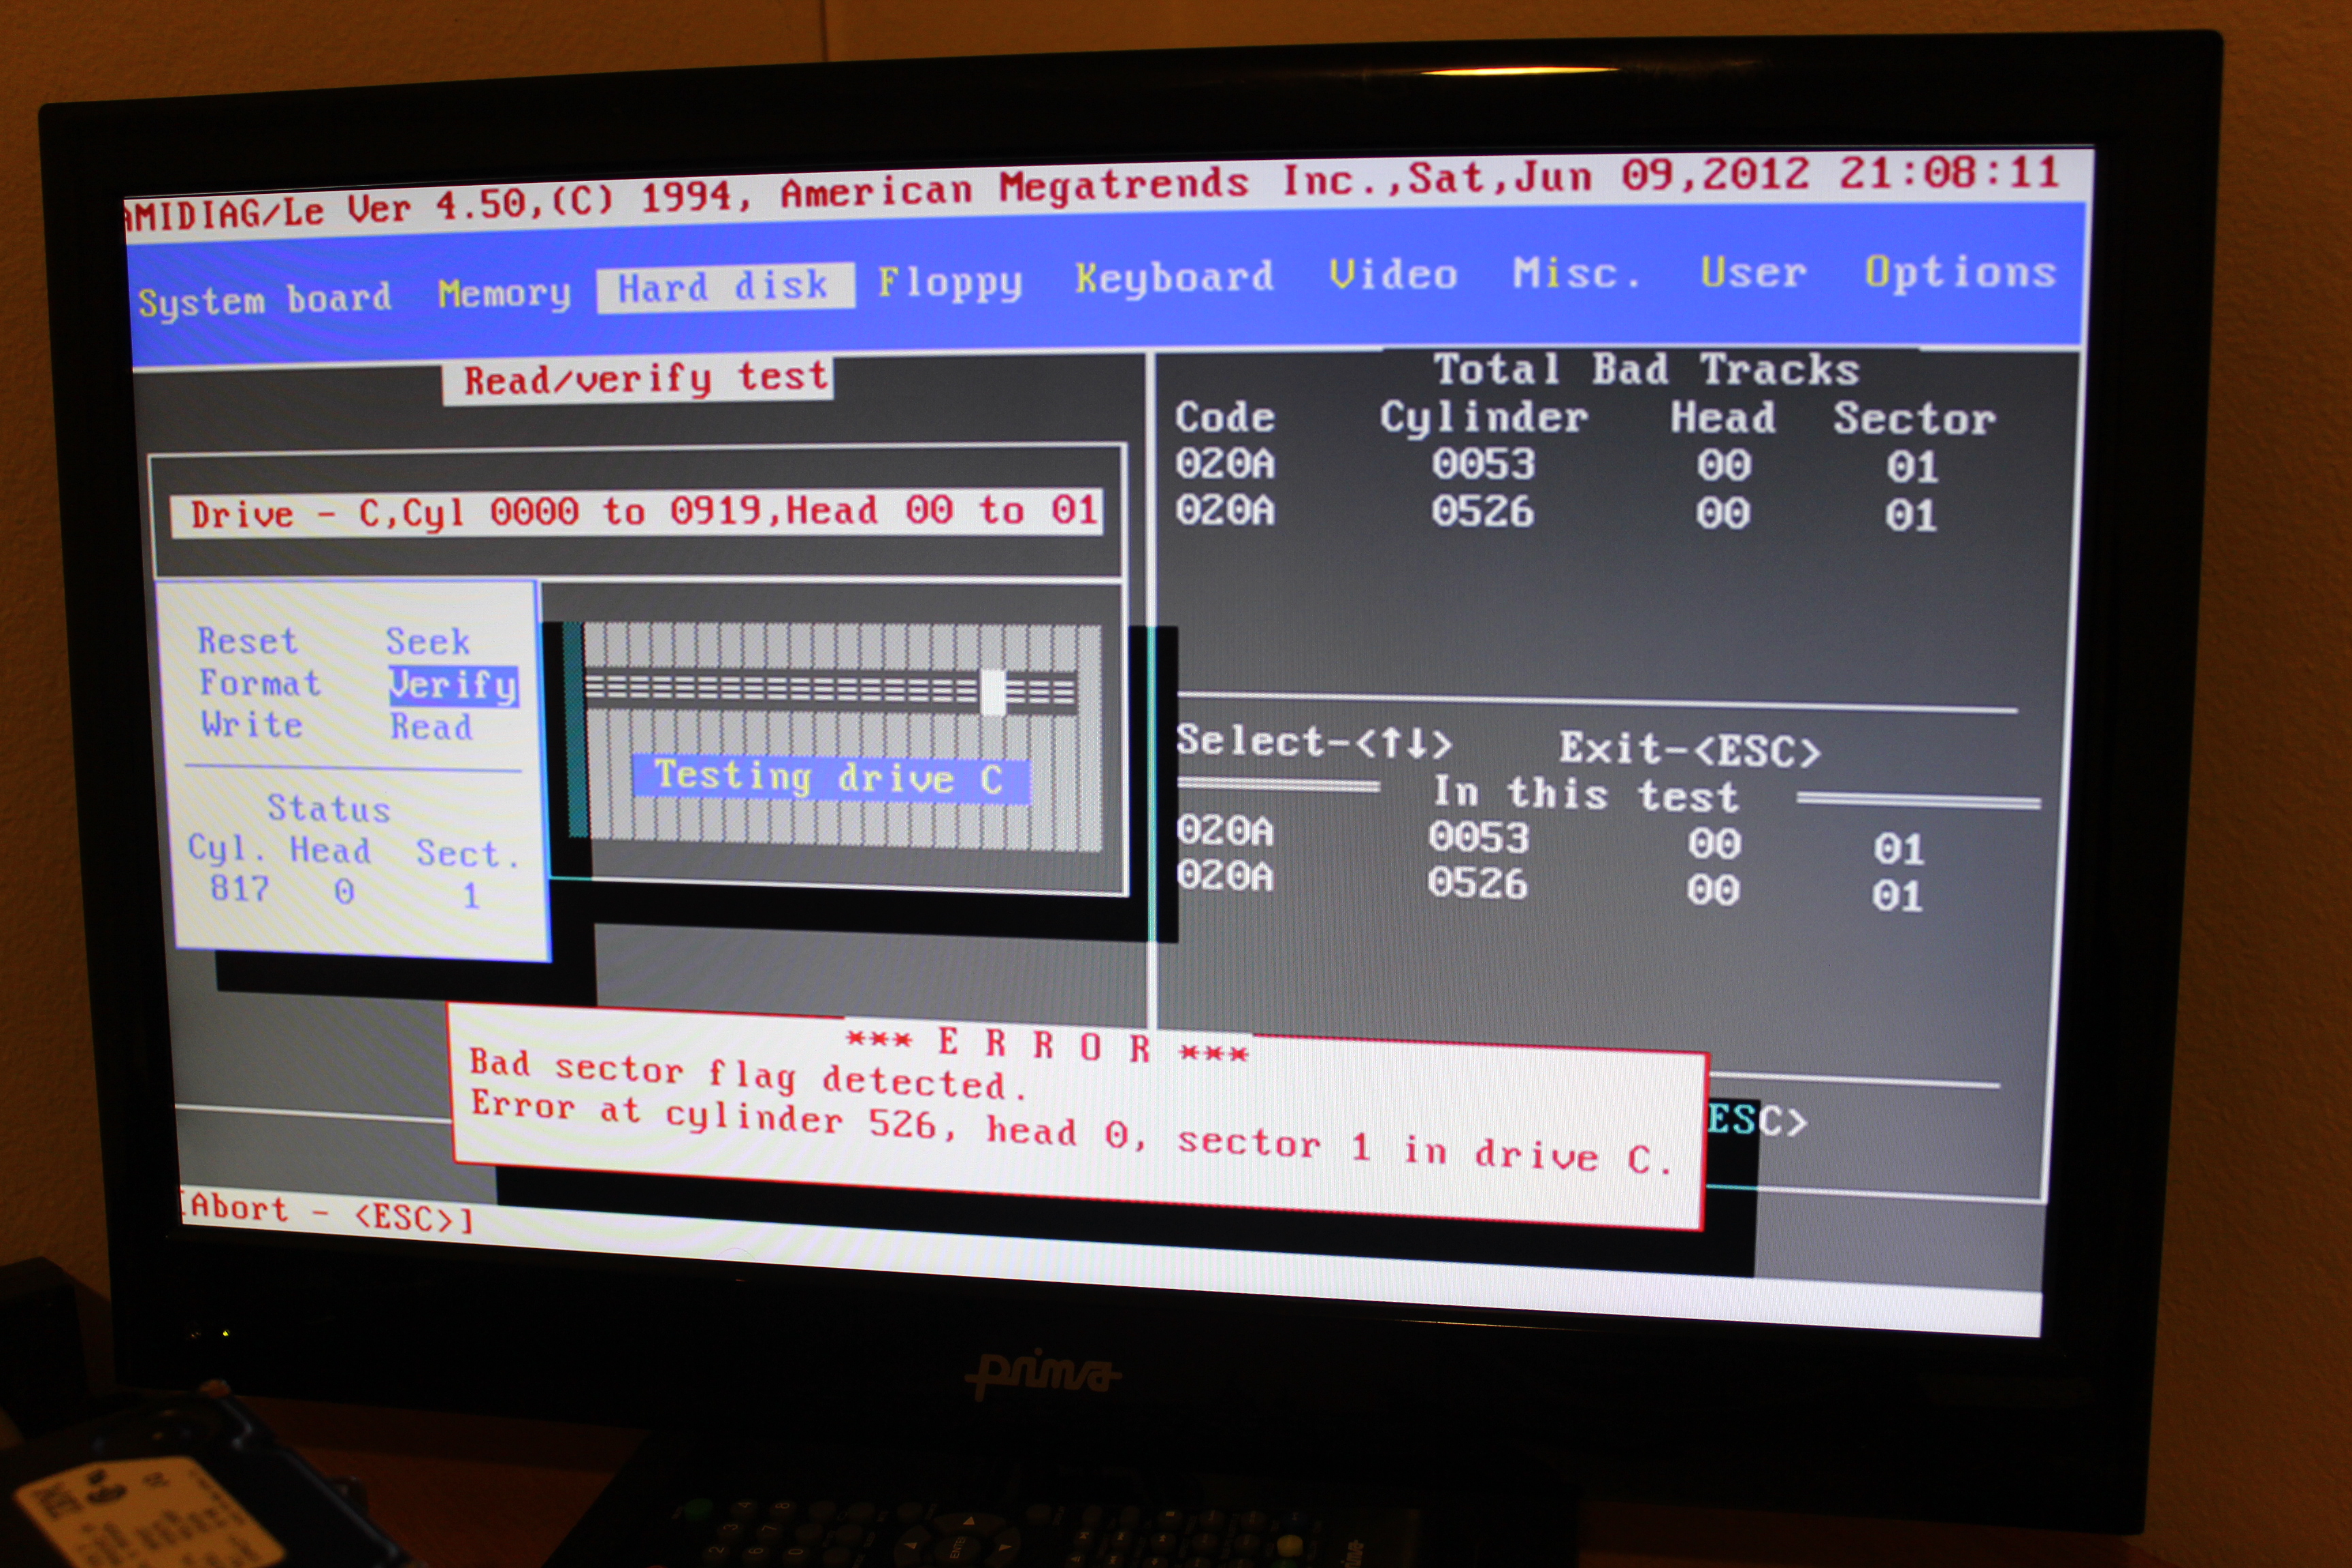Click the Select up/down arrows hint
This screenshot has height=1568, width=2352.
(1314, 742)
